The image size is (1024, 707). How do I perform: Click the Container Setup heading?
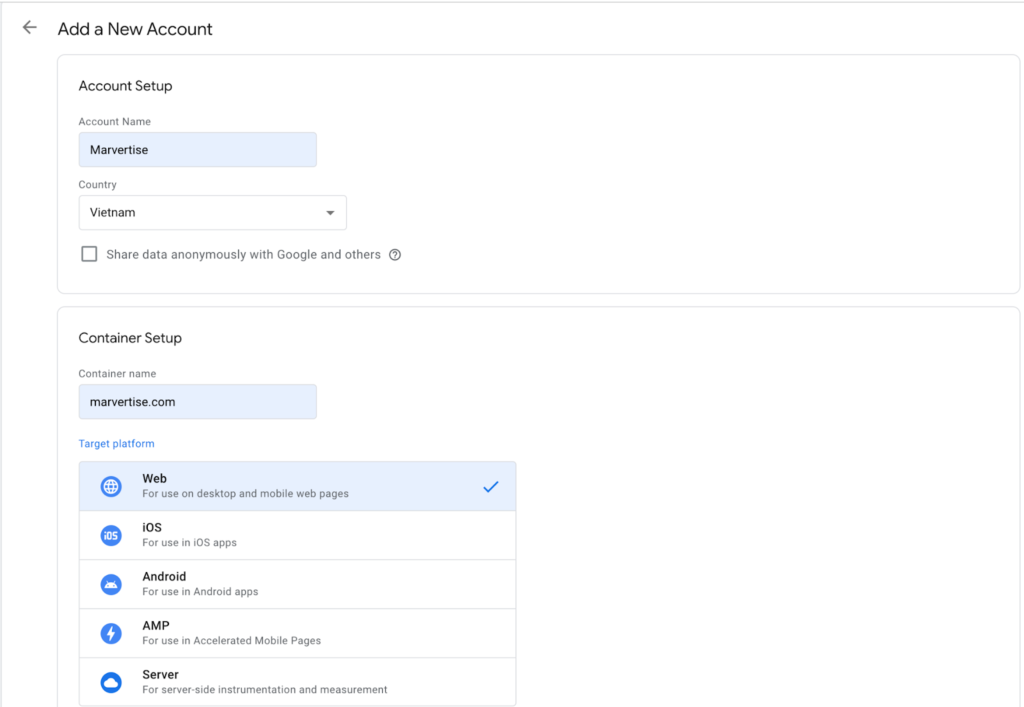[130, 338]
